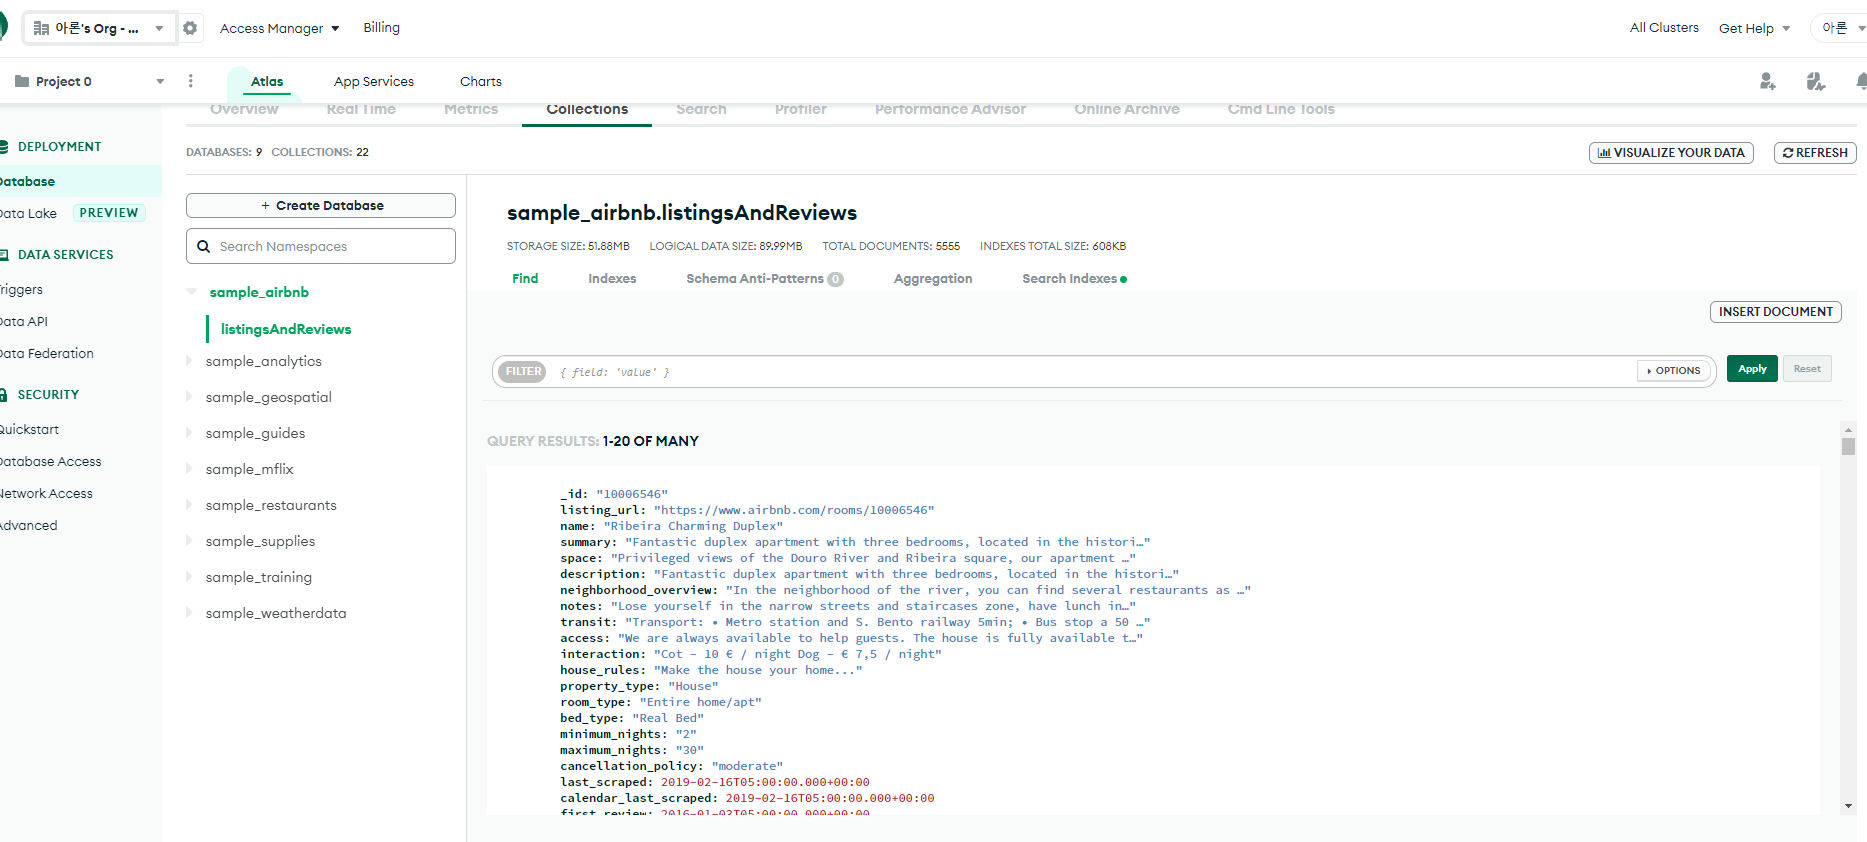Screen dimensions: 1867x842
Task: Open the project activity feed icon
Action: (1816, 81)
